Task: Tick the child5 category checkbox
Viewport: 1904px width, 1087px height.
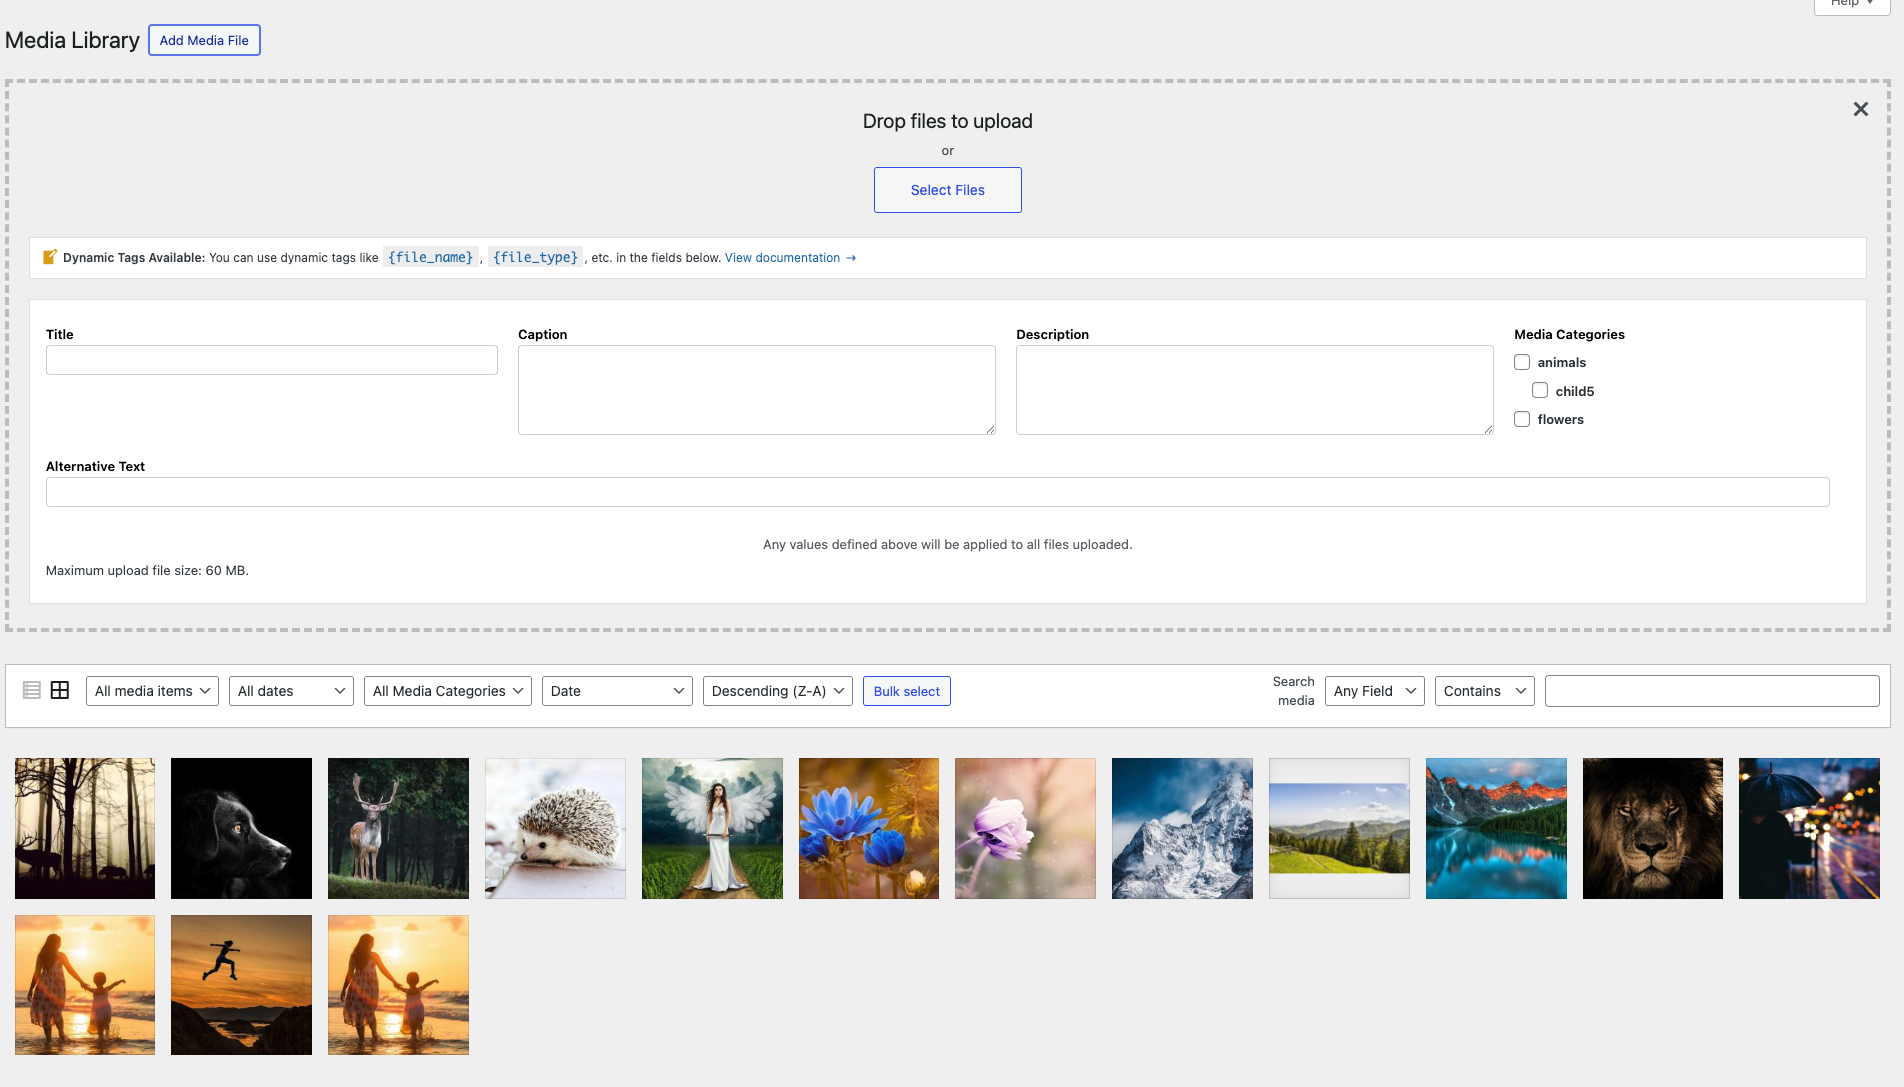Action: (1540, 391)
